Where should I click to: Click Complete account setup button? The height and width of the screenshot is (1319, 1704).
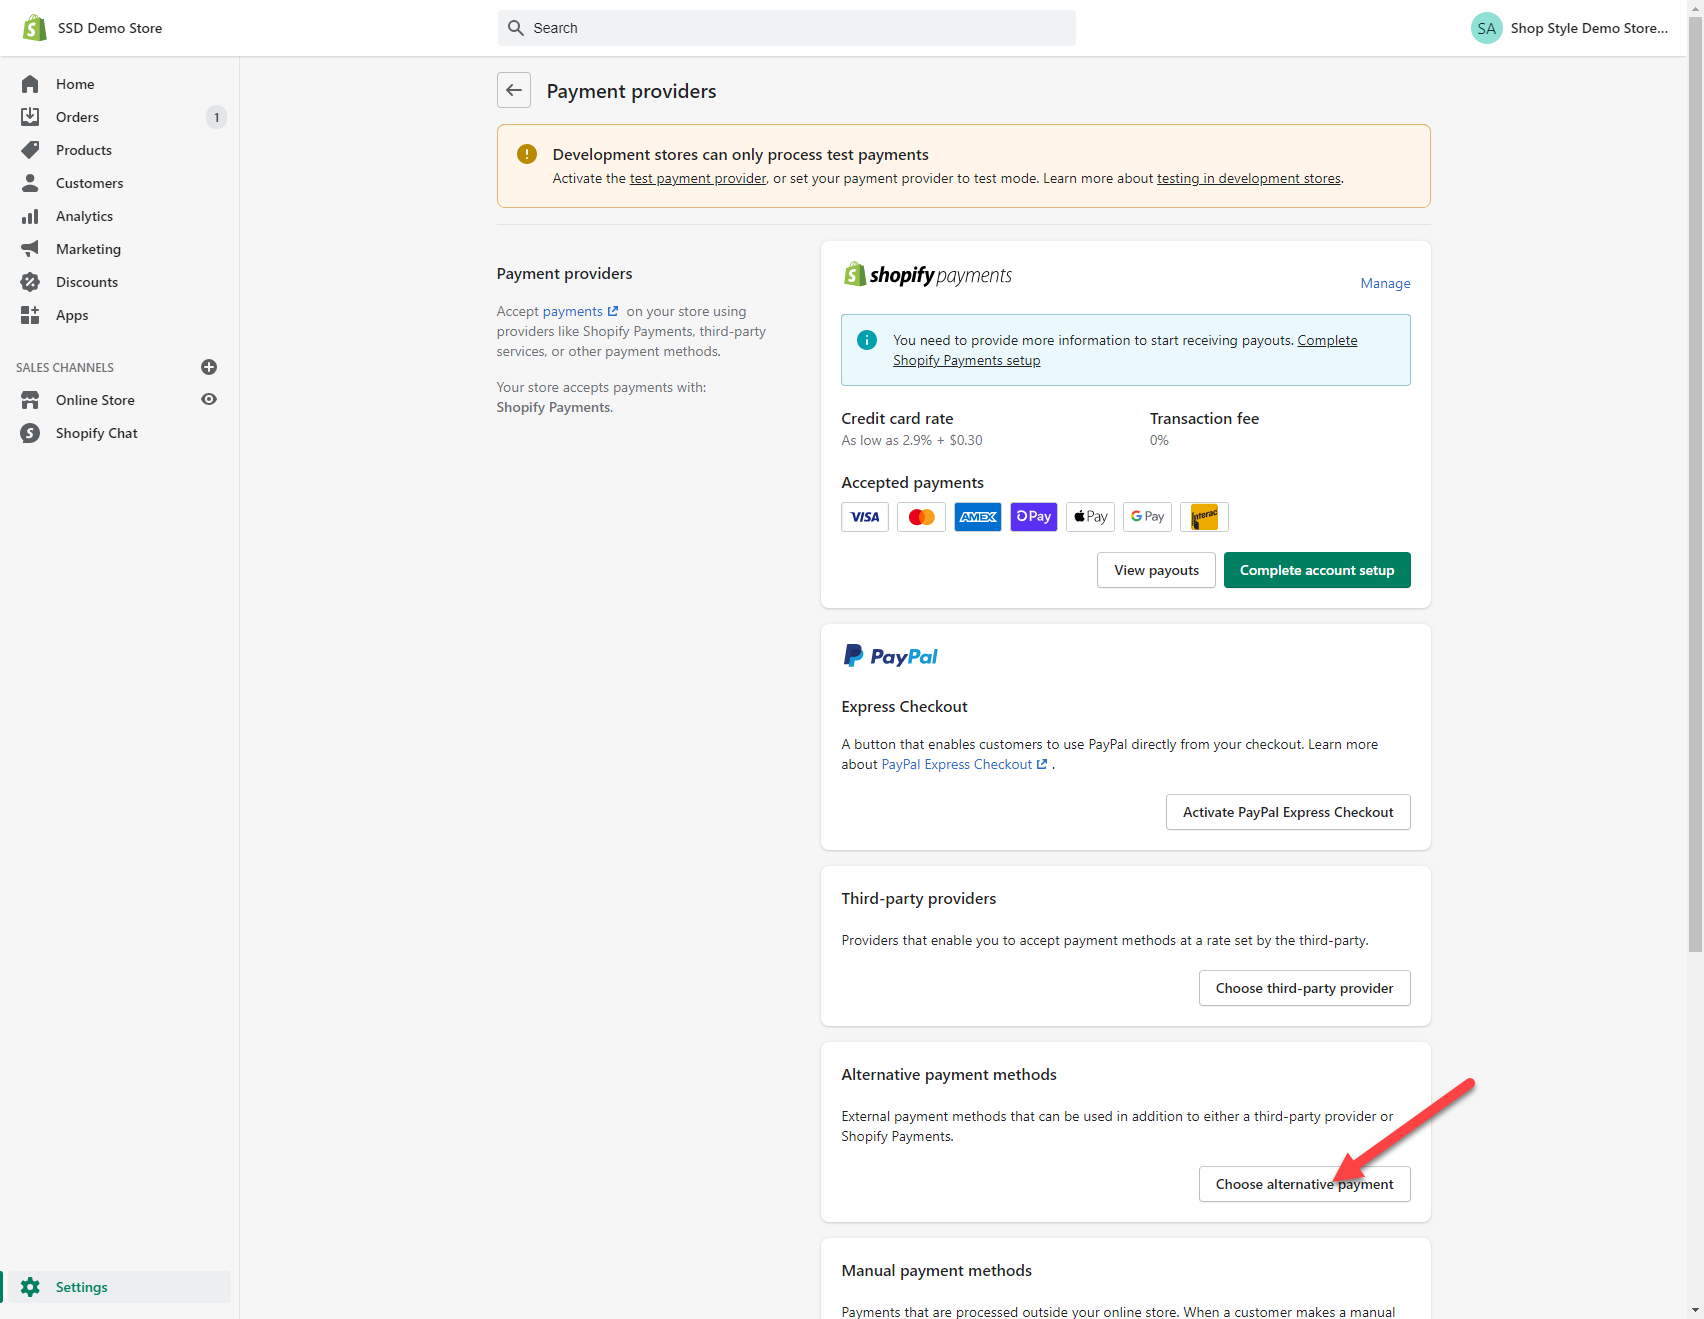[1317, 570]
